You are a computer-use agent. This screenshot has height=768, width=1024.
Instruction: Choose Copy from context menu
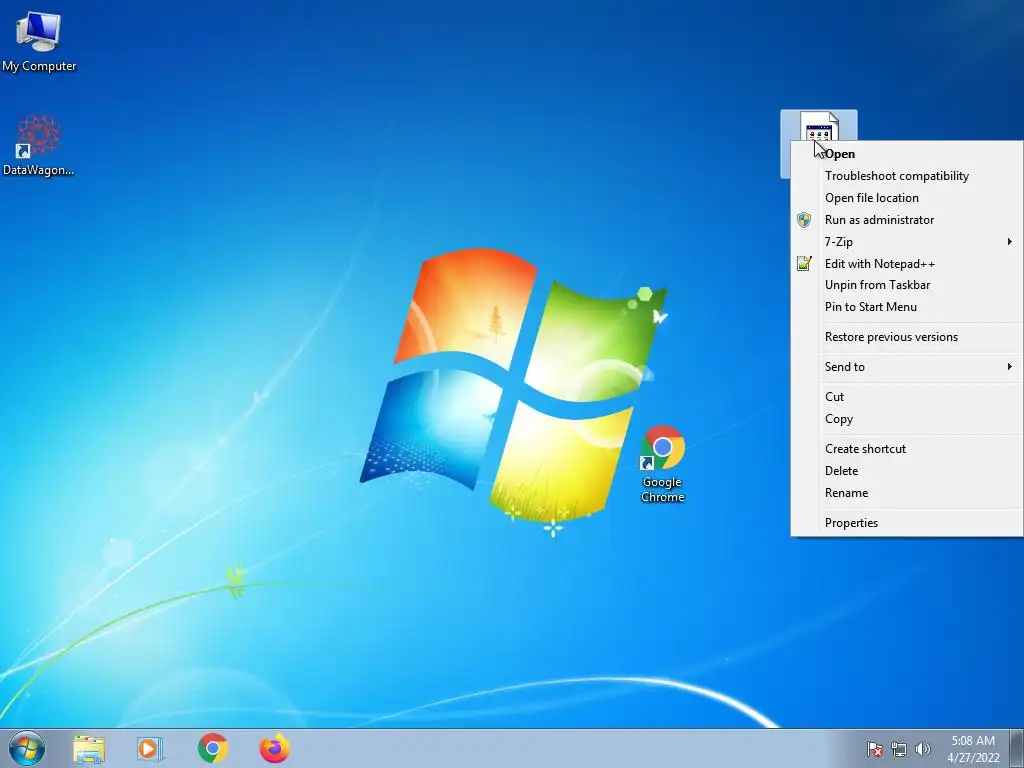click(907, 419)
